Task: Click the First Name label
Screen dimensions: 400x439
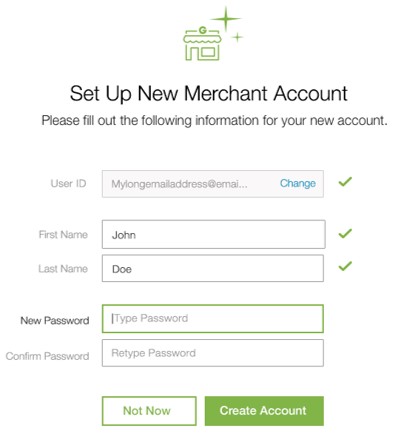Action: [63, 235]
